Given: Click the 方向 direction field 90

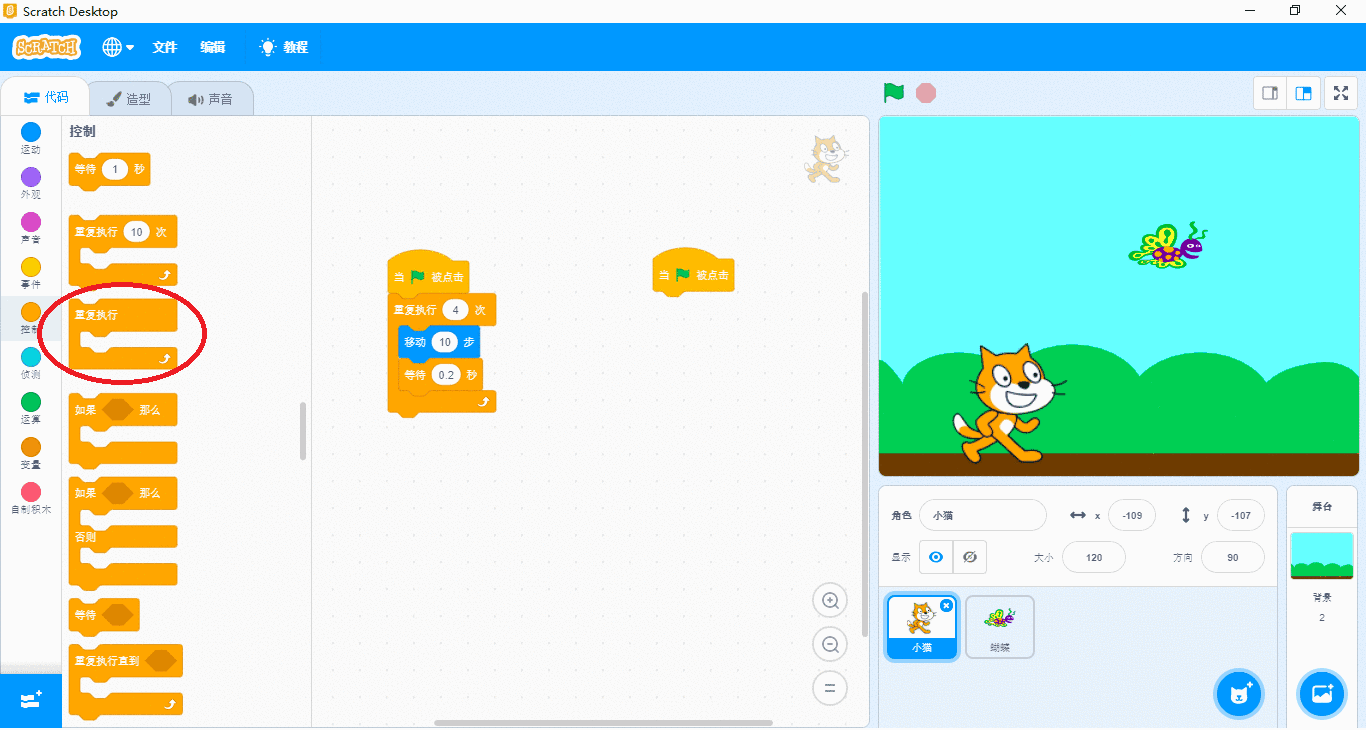Looking at the screenshot, I should click(1232, 557).
